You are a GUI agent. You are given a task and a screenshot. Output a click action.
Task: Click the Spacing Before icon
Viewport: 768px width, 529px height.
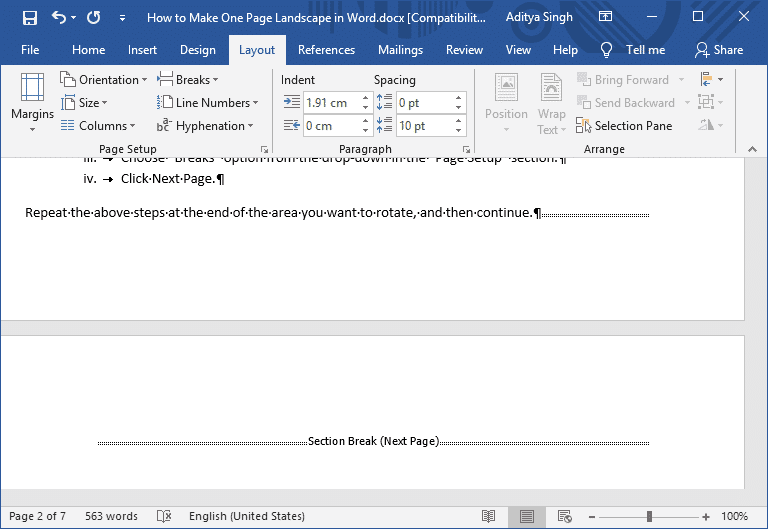pos(384,102)
